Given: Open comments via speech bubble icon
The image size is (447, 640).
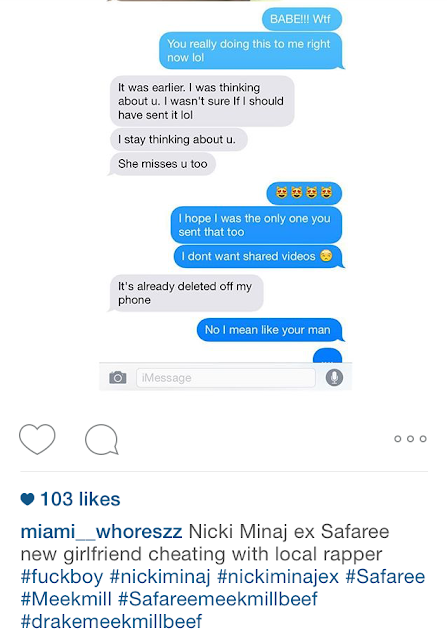Looking at the screenshot, I should point(102,440).
